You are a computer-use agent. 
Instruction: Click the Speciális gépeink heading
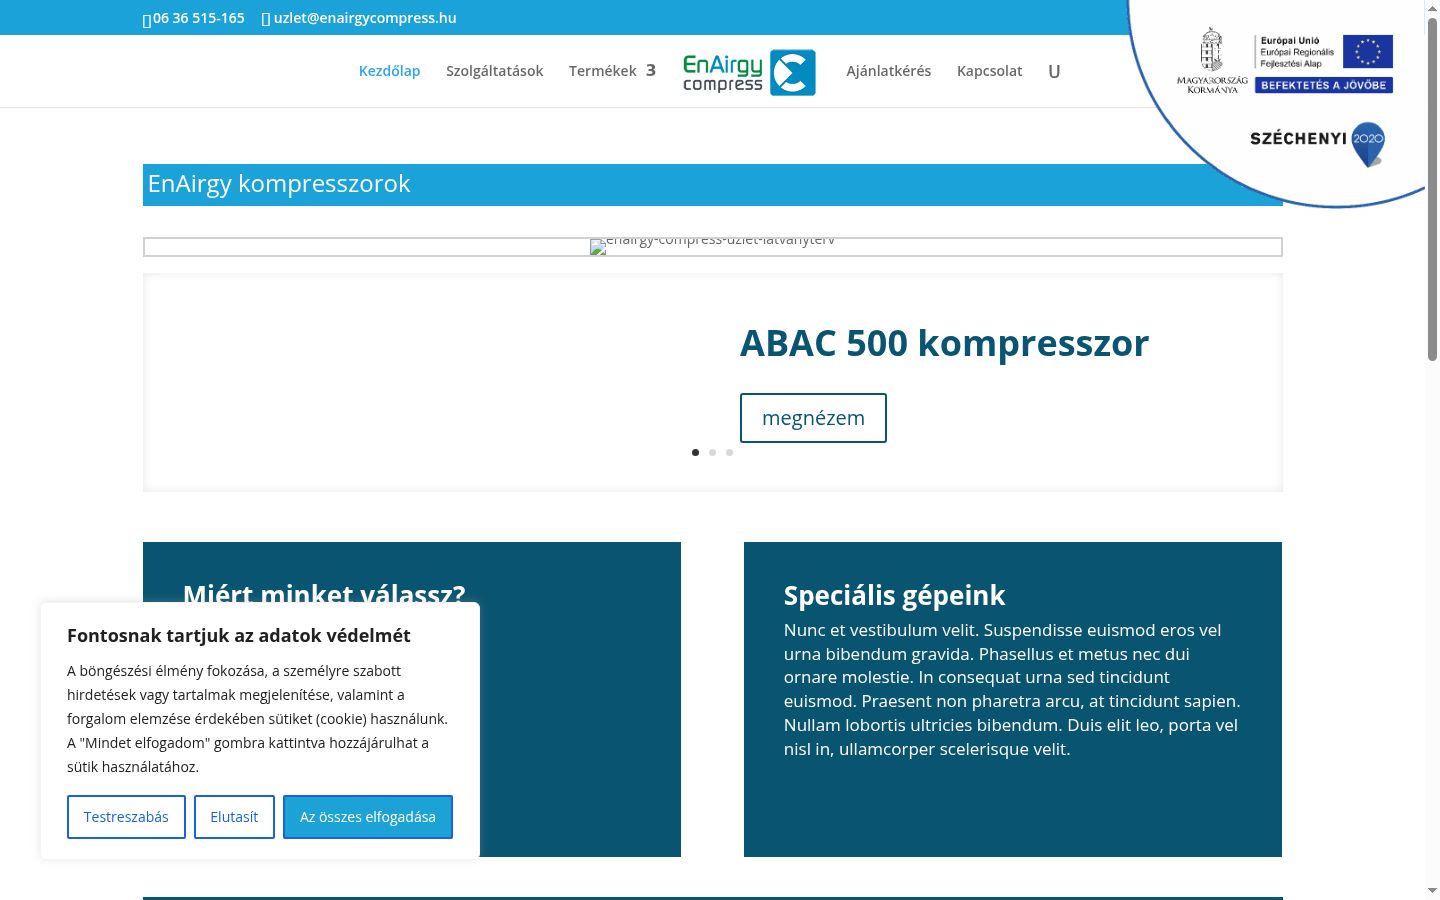894,595
